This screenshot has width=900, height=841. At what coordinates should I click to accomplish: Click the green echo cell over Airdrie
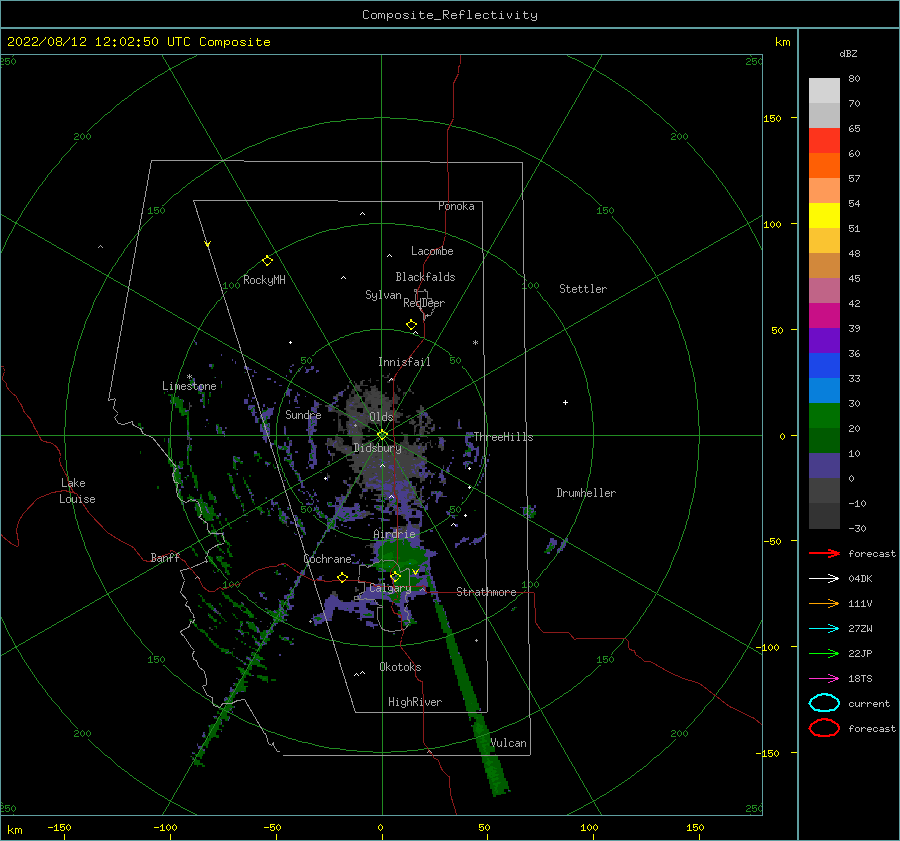pos(402,554)
